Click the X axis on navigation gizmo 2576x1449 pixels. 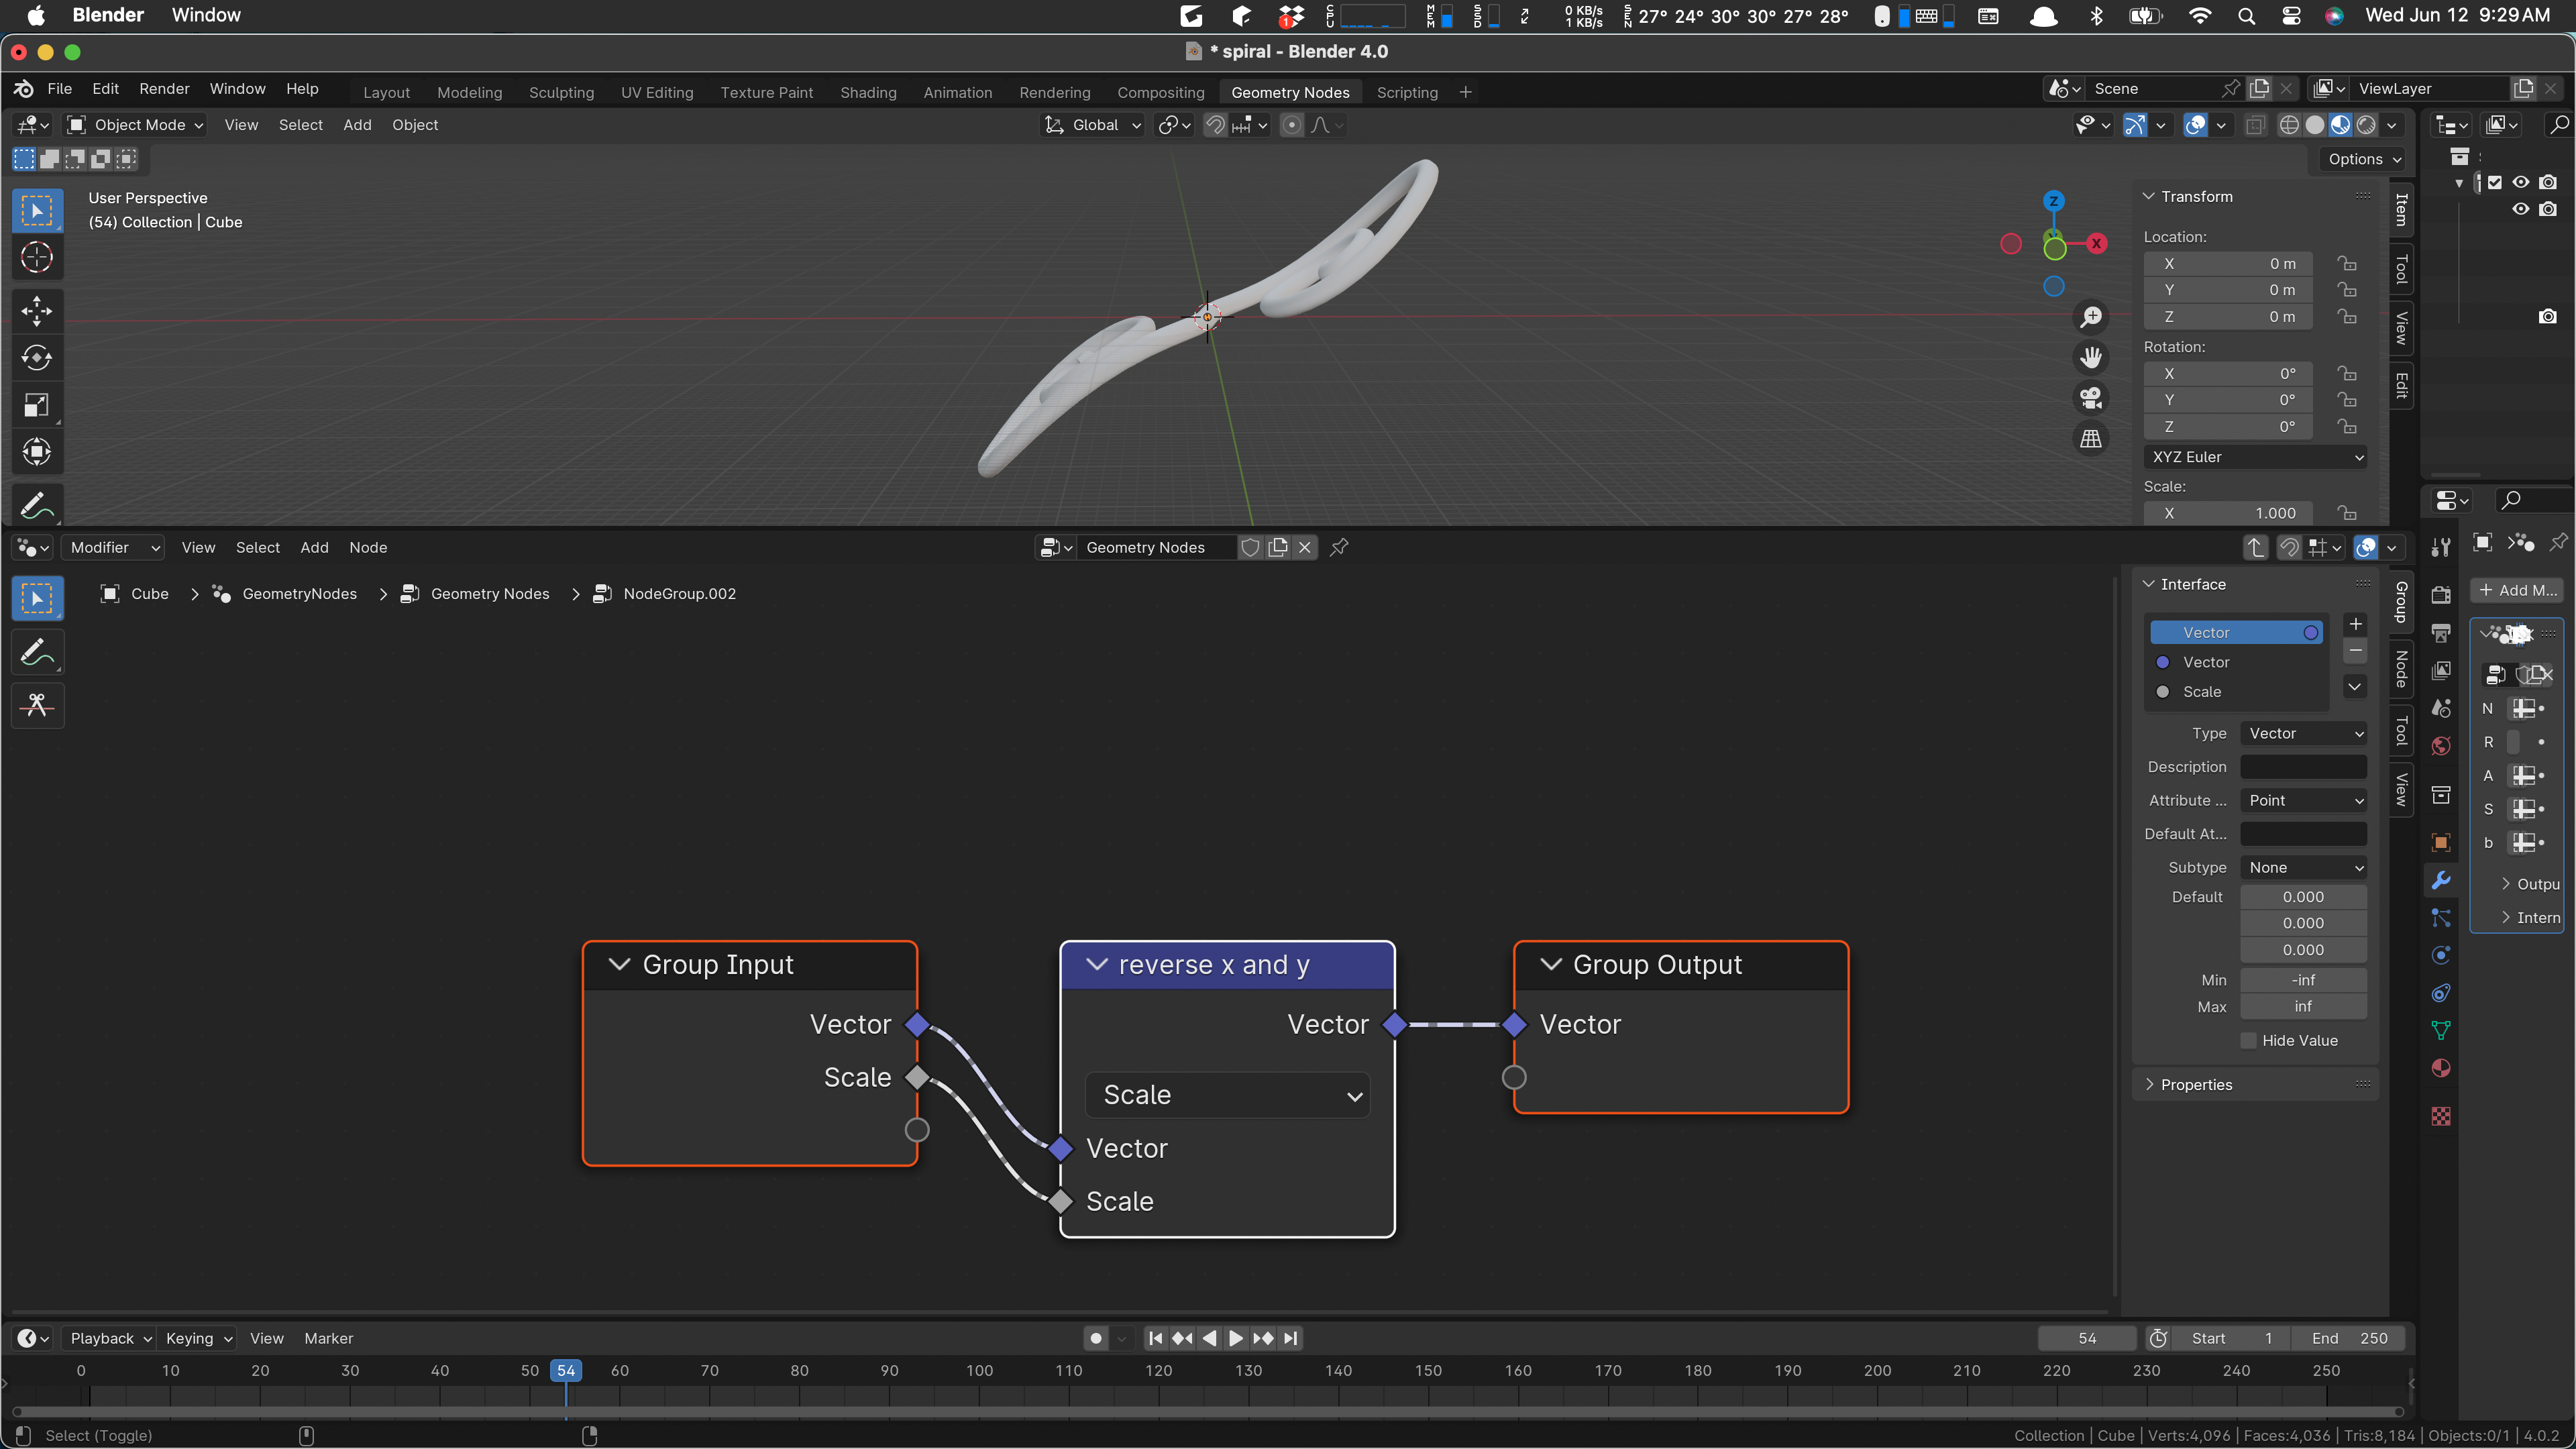[2097, 243]
